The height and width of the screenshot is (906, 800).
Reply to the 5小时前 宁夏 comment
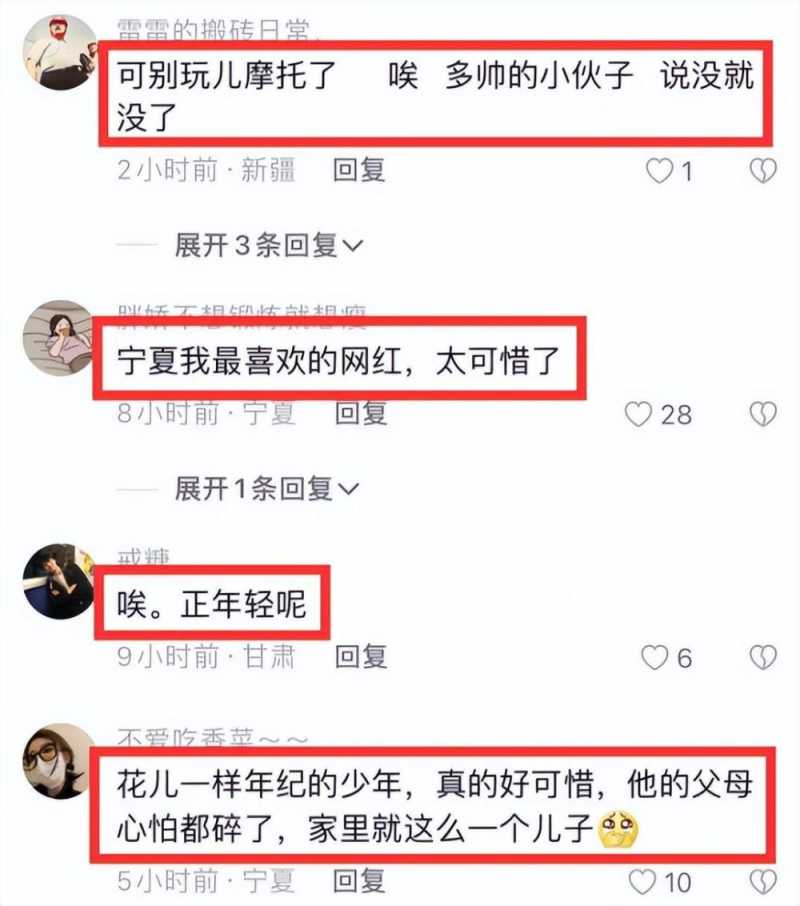click(x=359, y=881)
